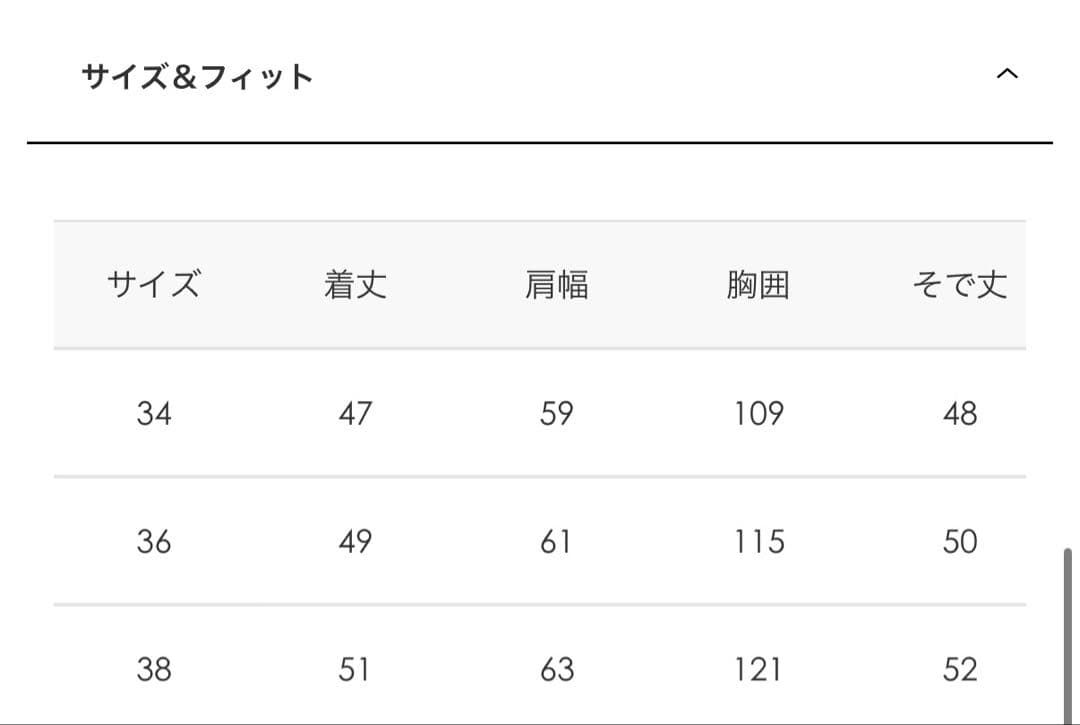Click the 肩幅 column header
The image size is (1080, 725).
[556, 285]
